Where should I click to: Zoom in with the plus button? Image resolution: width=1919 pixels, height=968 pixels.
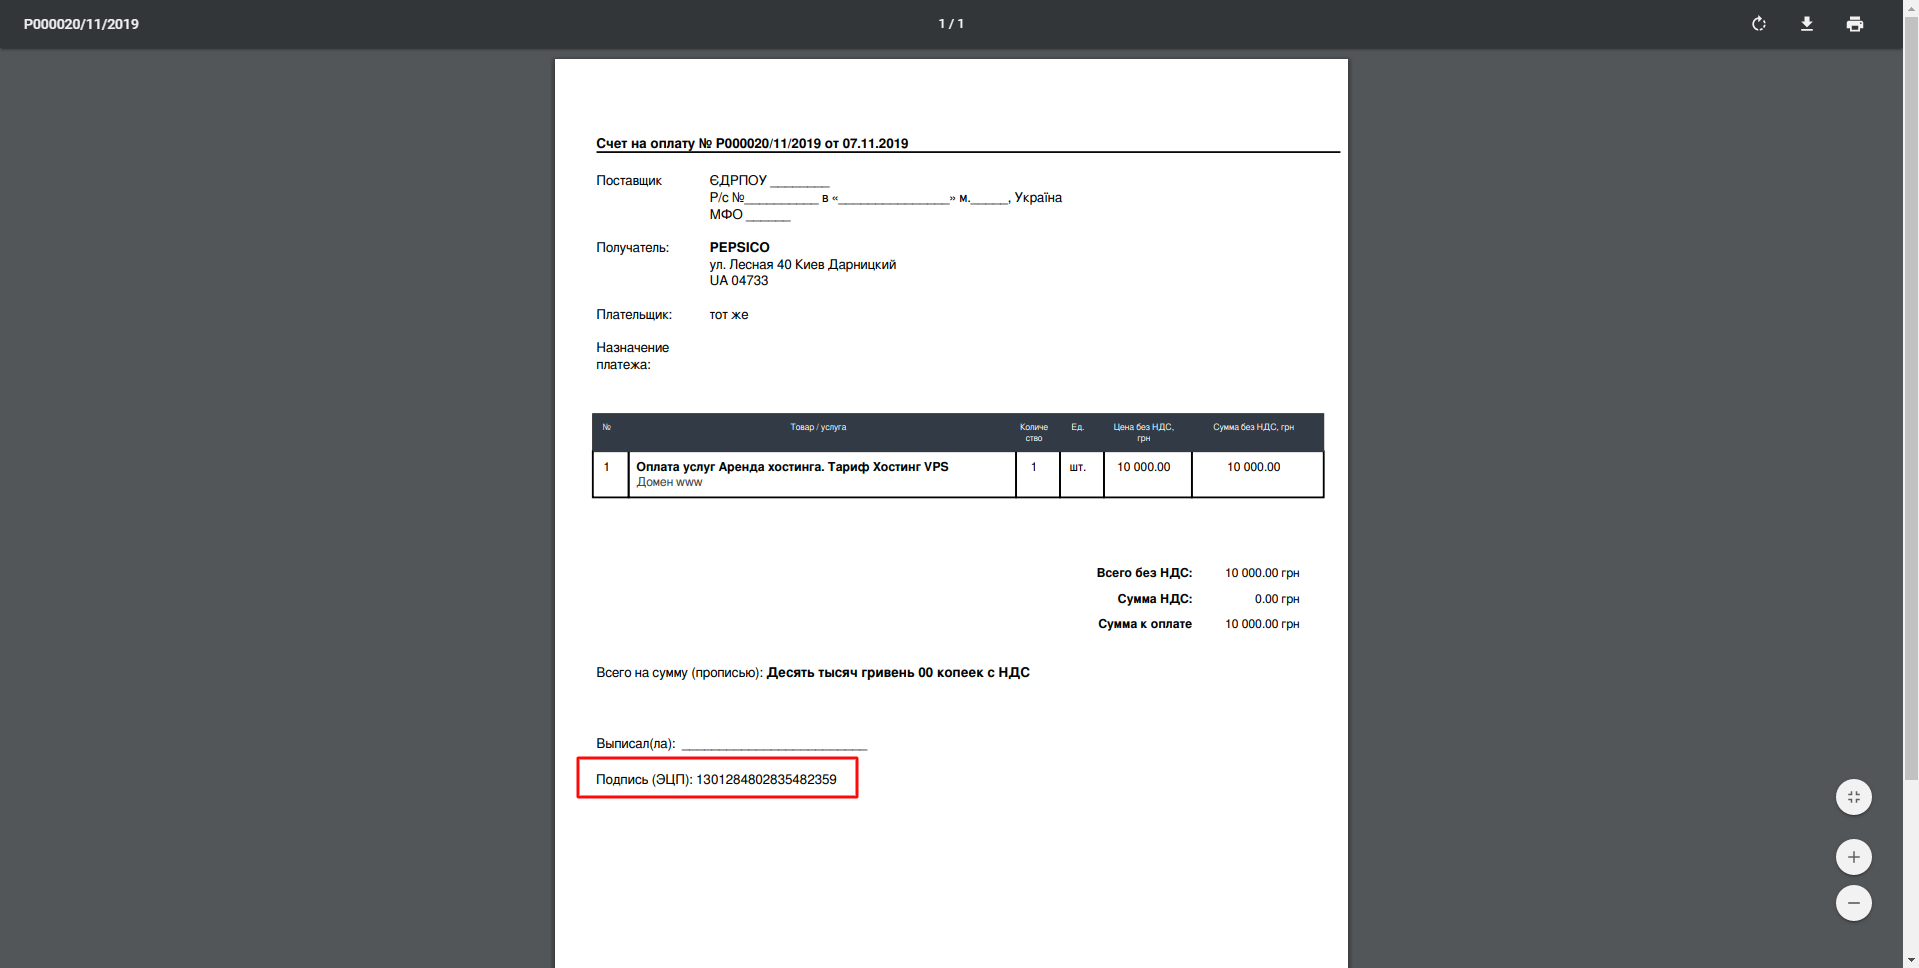[x=1853, y=857]
